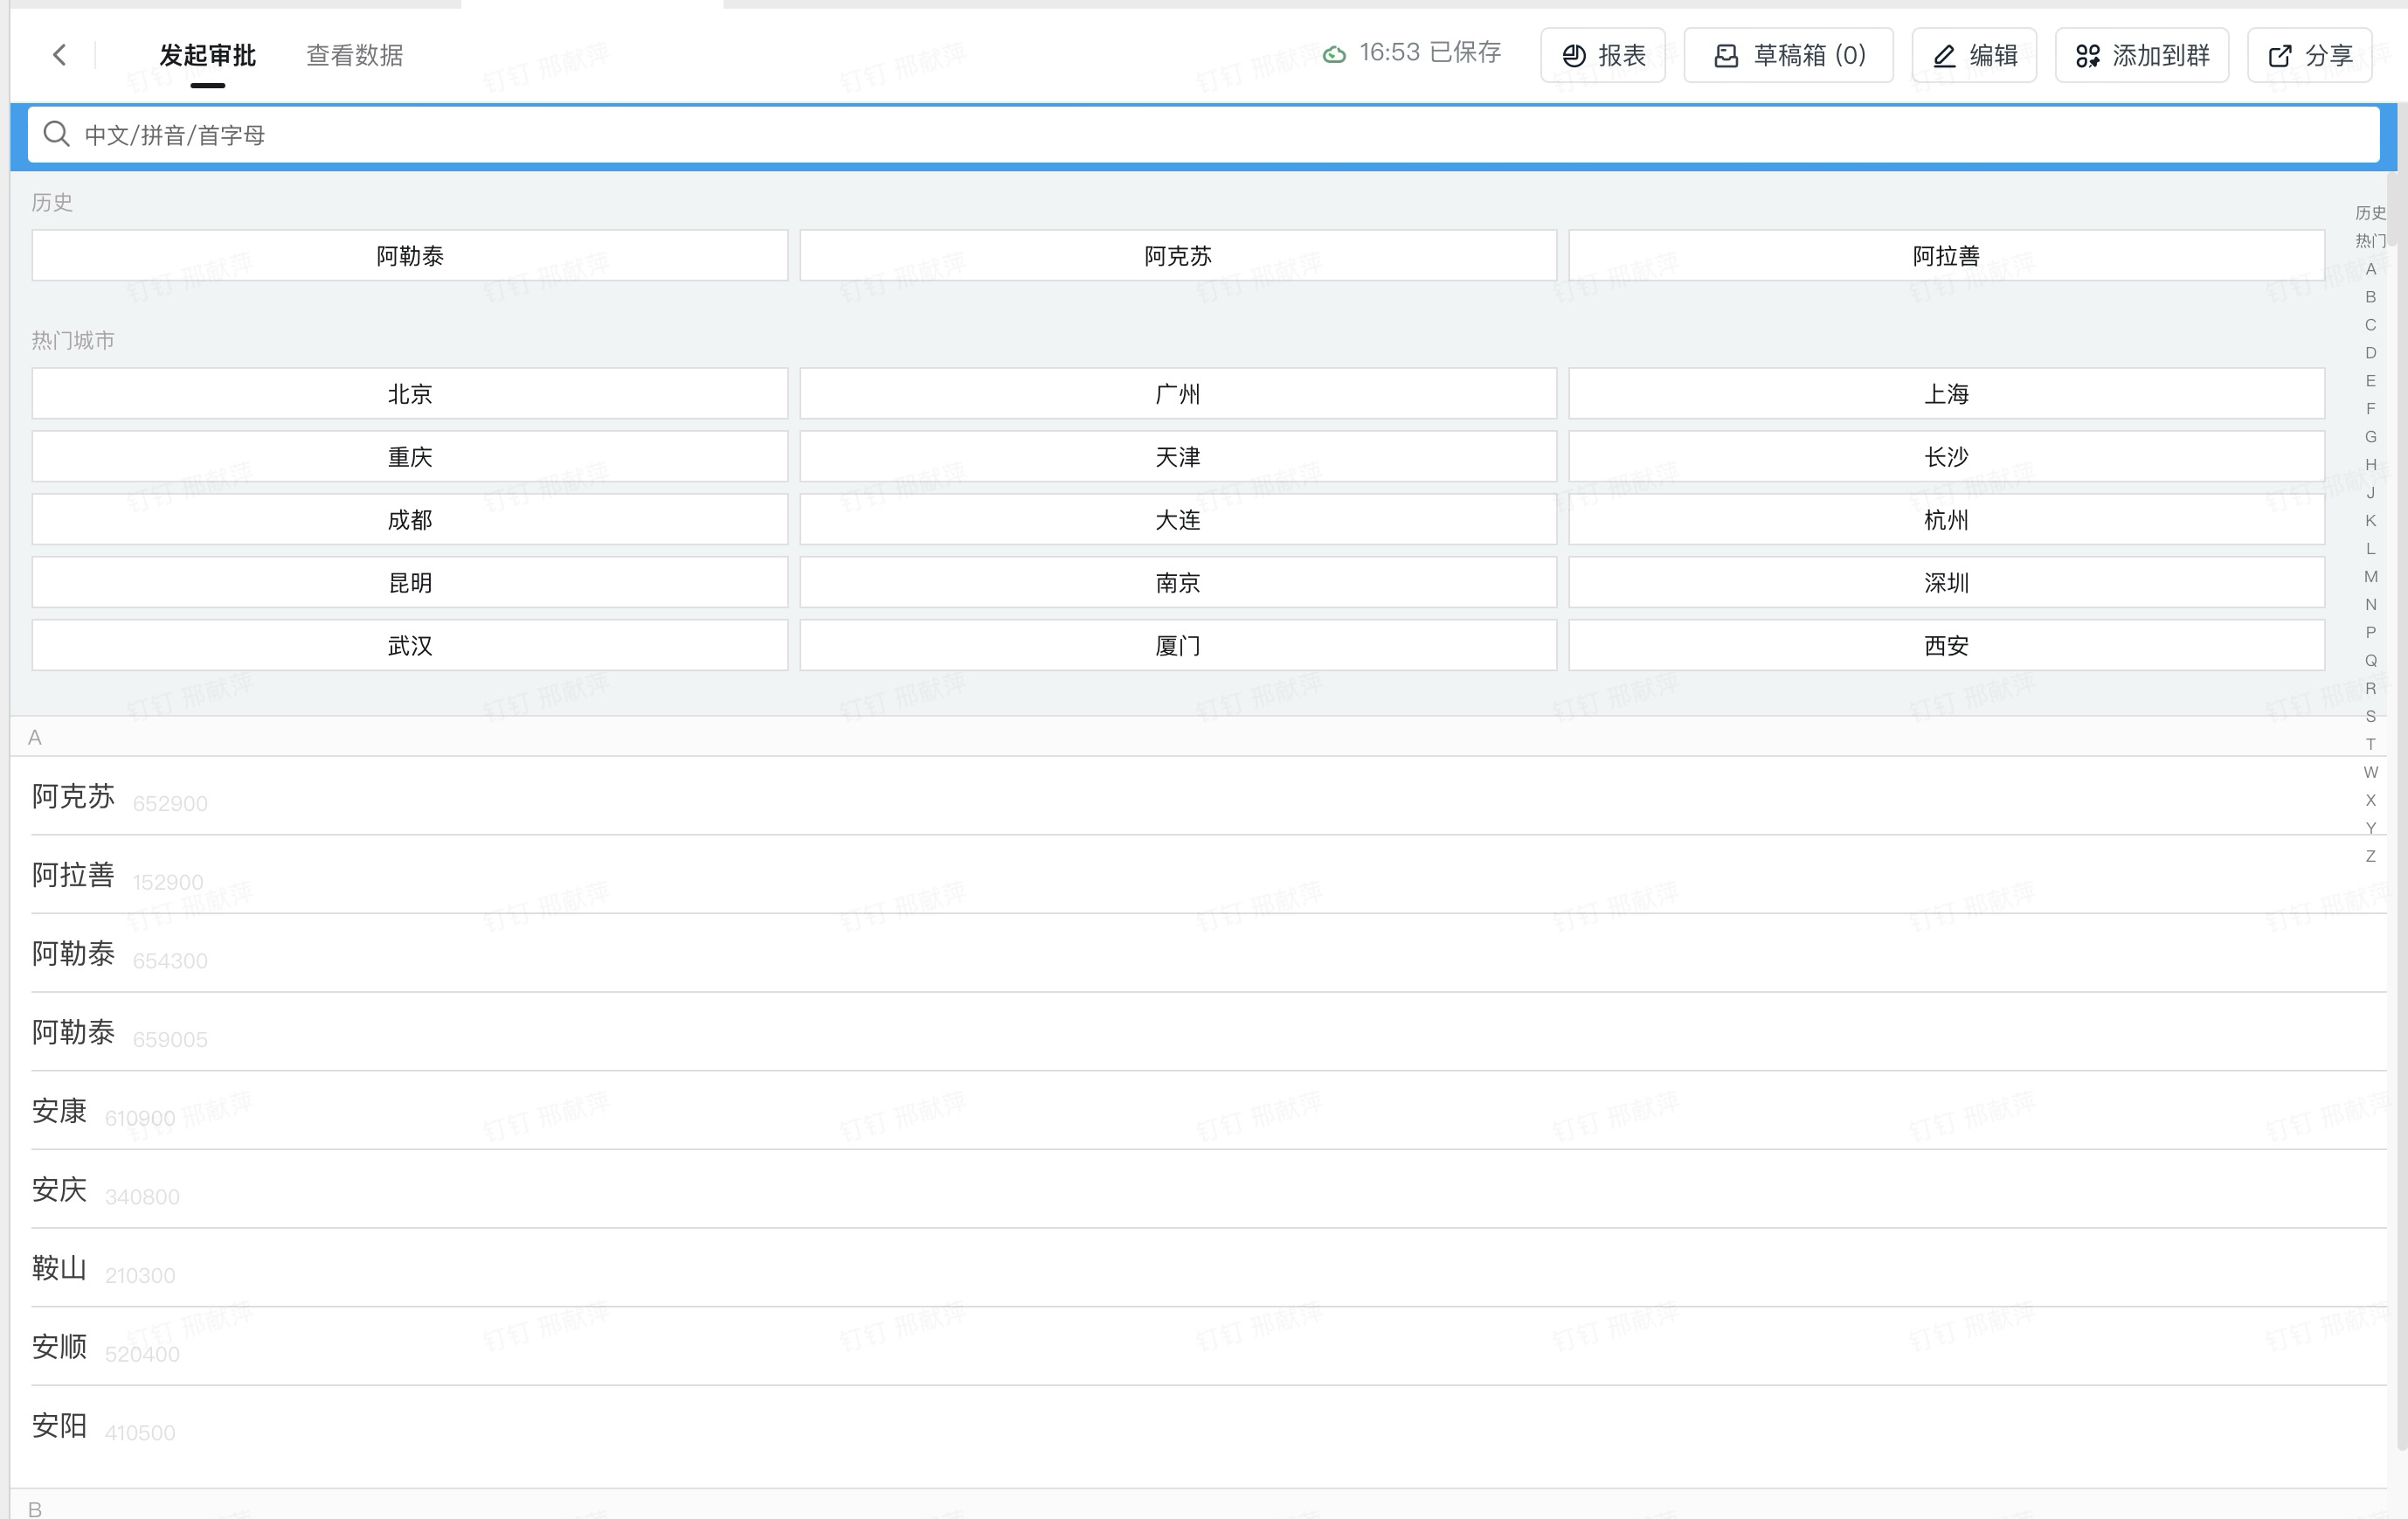Choose hot city 西安
Viewport: 2408px width, 1519px height.
1946,646
